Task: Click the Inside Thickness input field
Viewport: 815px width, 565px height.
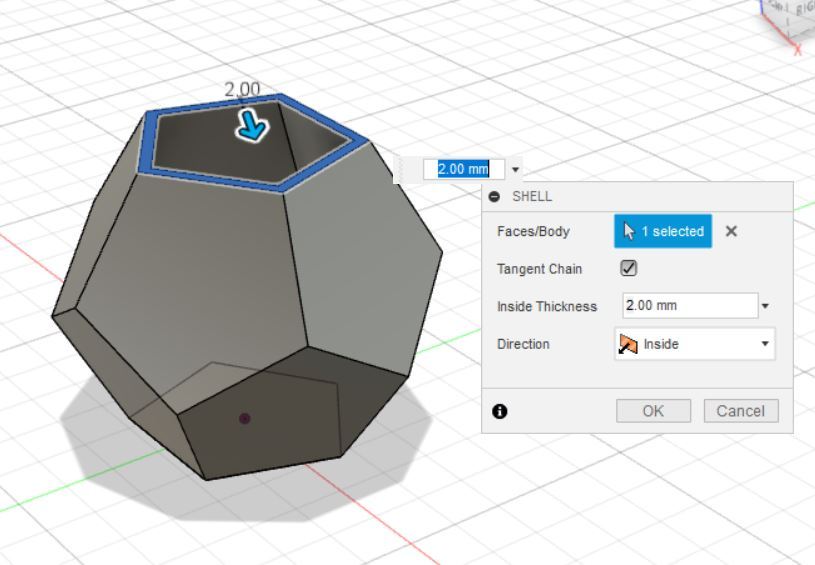Action: (x=690, y=306)
